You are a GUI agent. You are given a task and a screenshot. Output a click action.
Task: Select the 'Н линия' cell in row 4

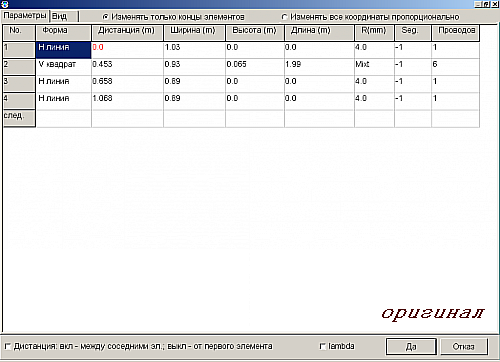point(63,101)
